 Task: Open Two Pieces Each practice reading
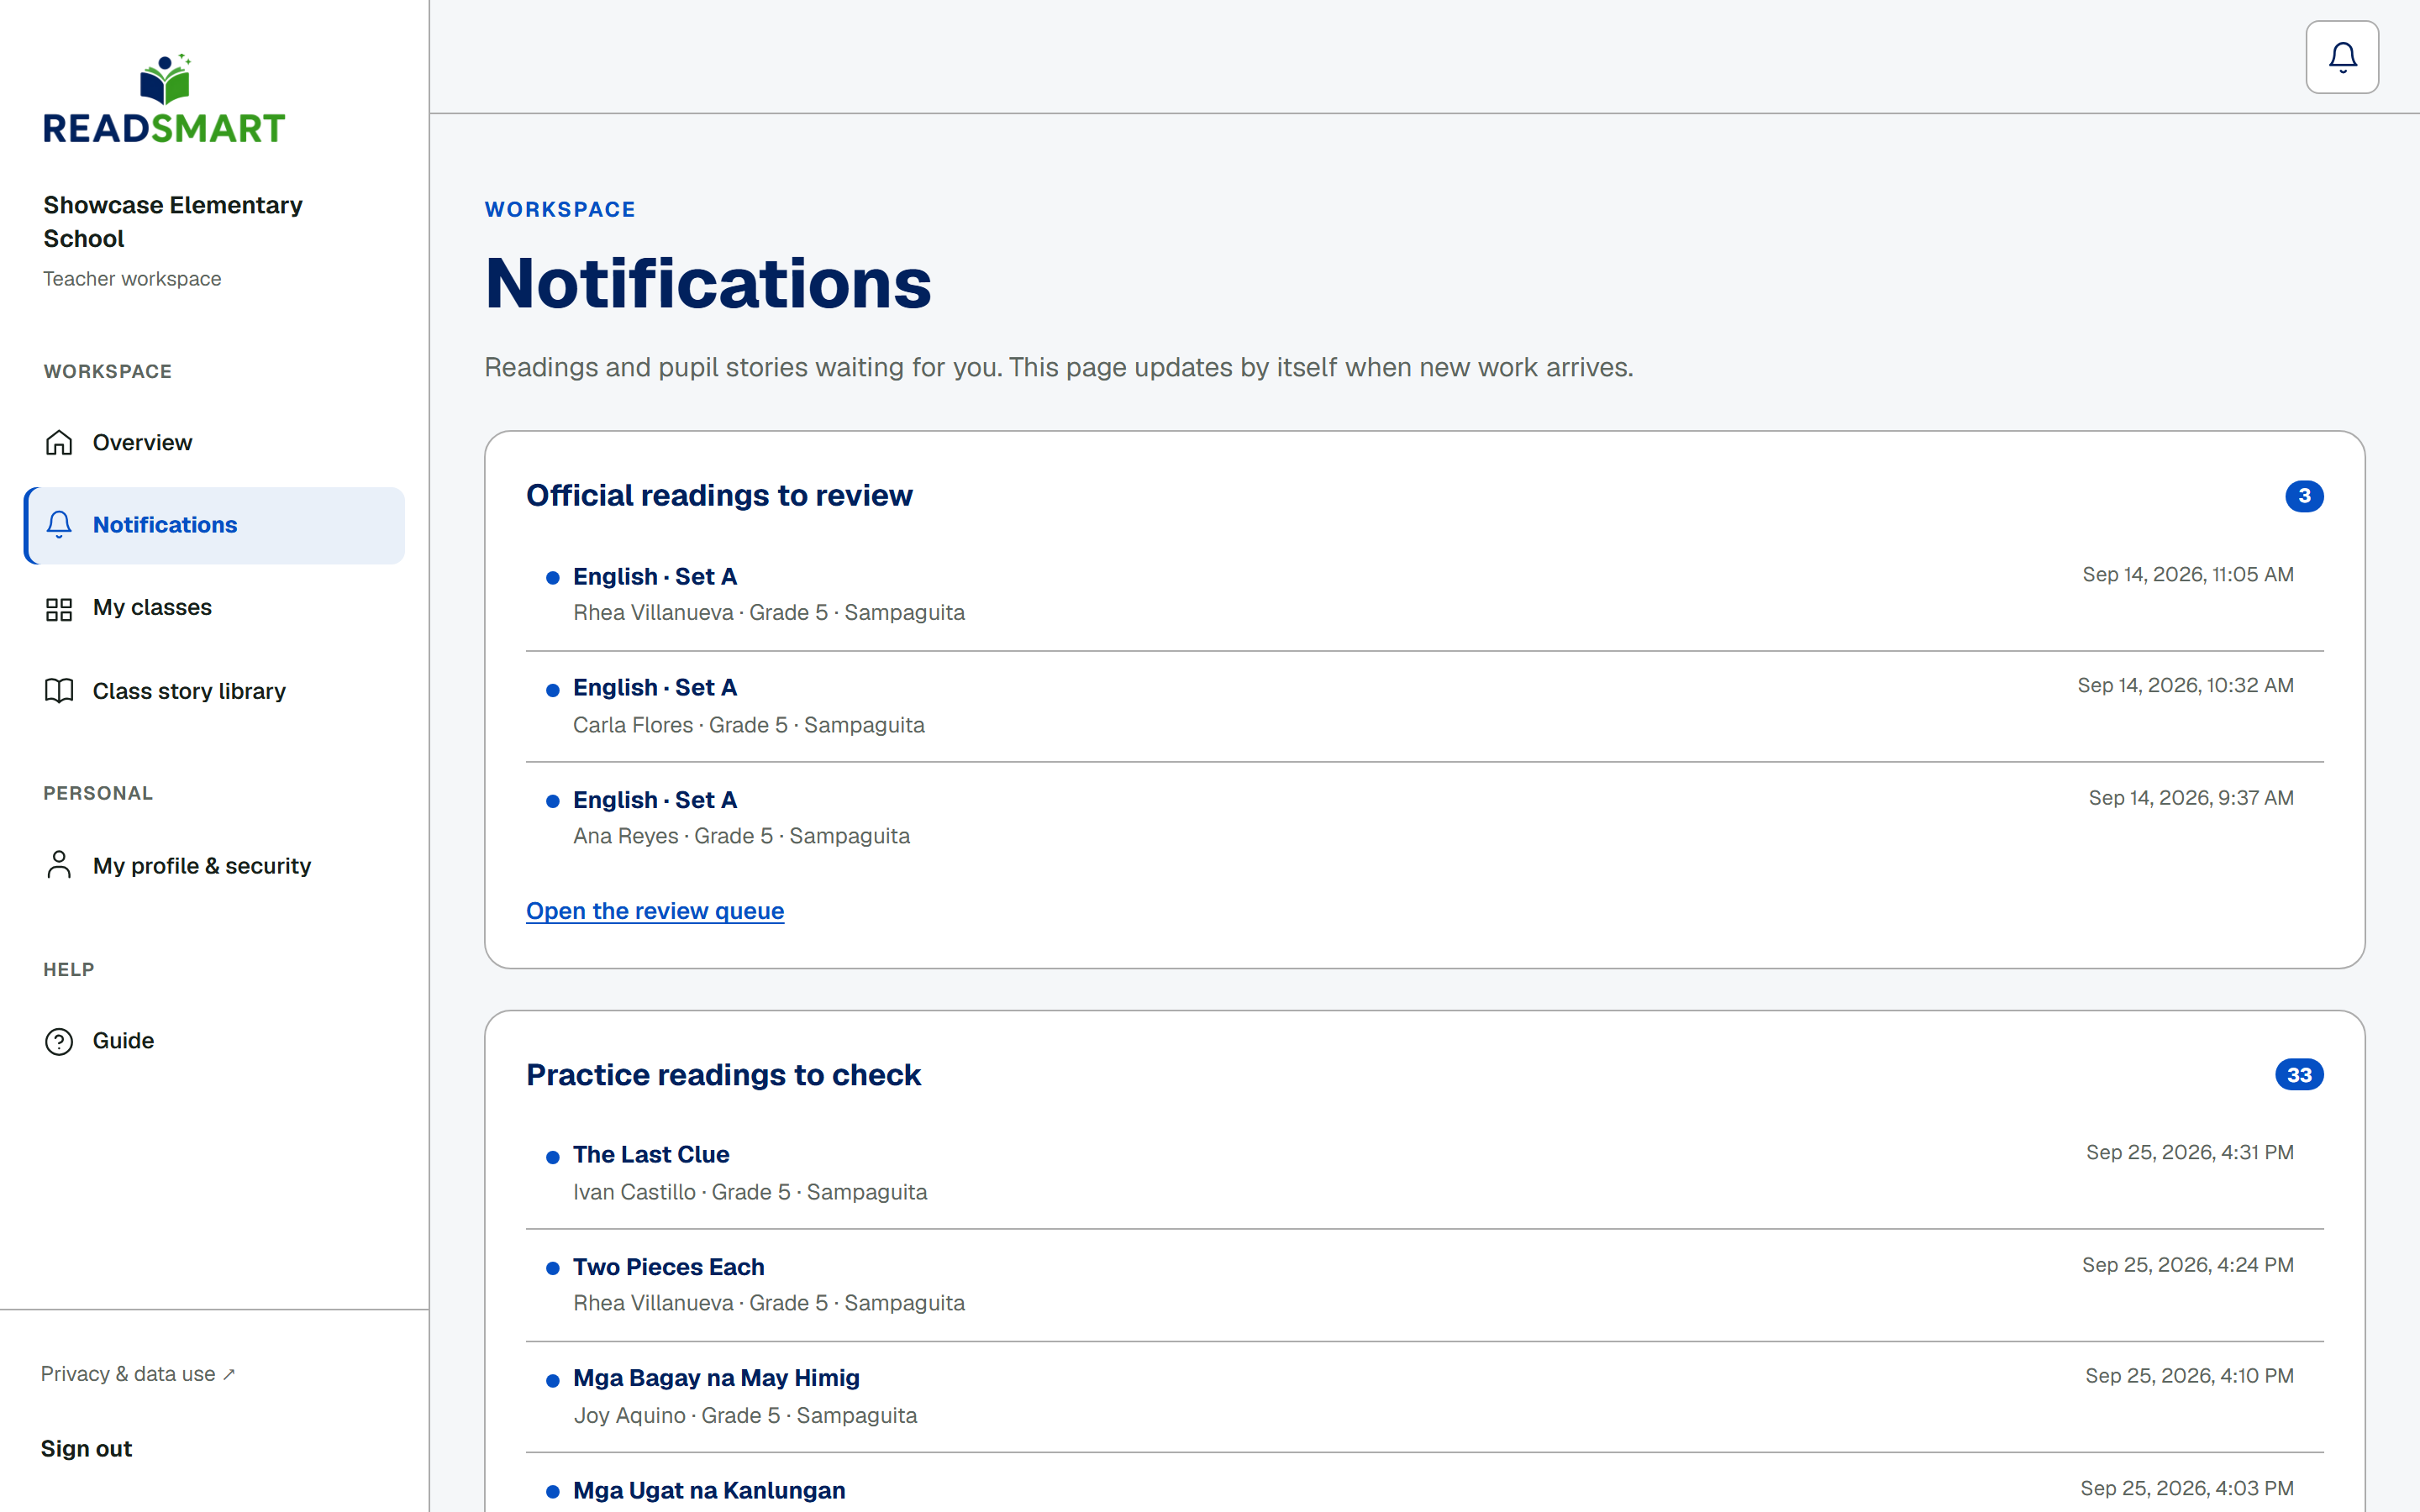point(1424,1285)
